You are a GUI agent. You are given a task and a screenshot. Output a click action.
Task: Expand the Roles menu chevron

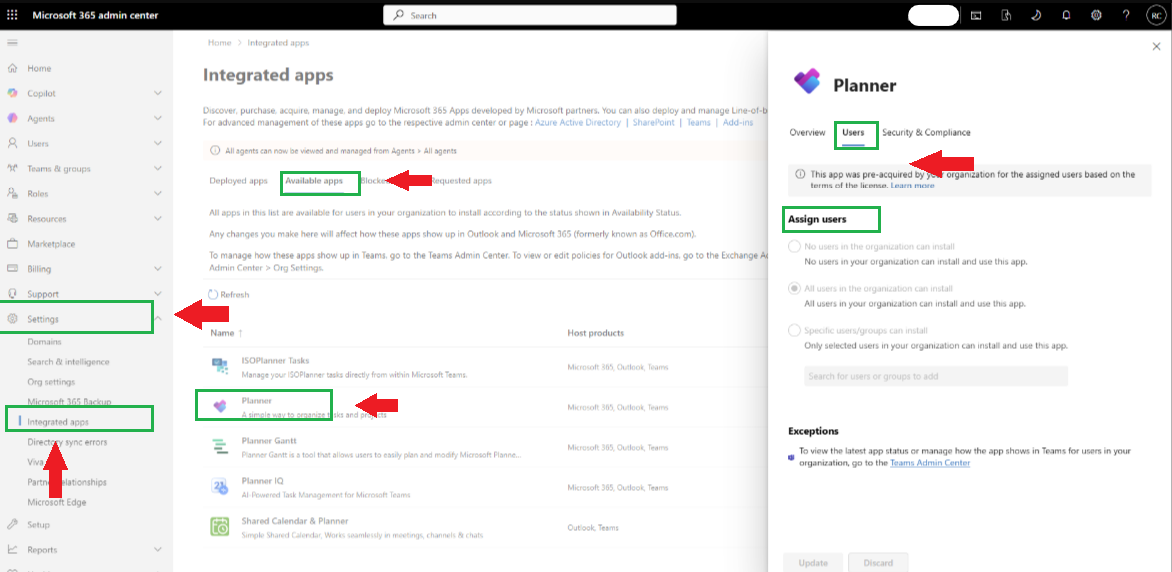pos(158,194)
